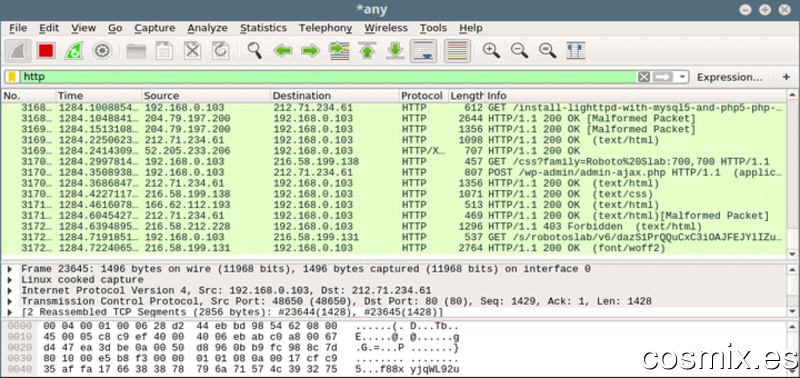Find a packet with magnifier icon
The image size is (800, 378).
tap(254, 51)
